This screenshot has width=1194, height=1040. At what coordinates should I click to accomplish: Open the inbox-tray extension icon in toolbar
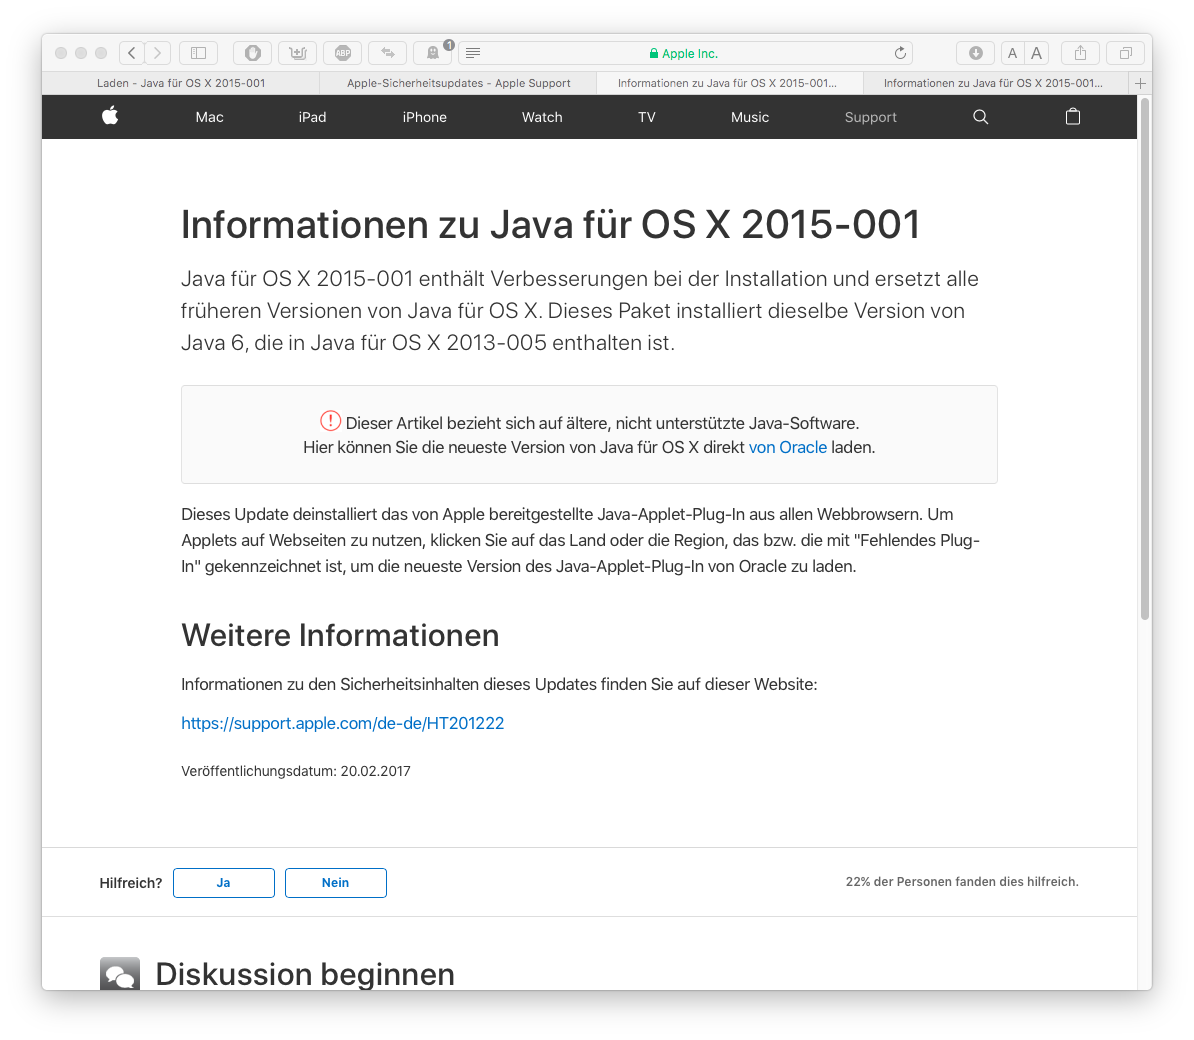(298, 53)
